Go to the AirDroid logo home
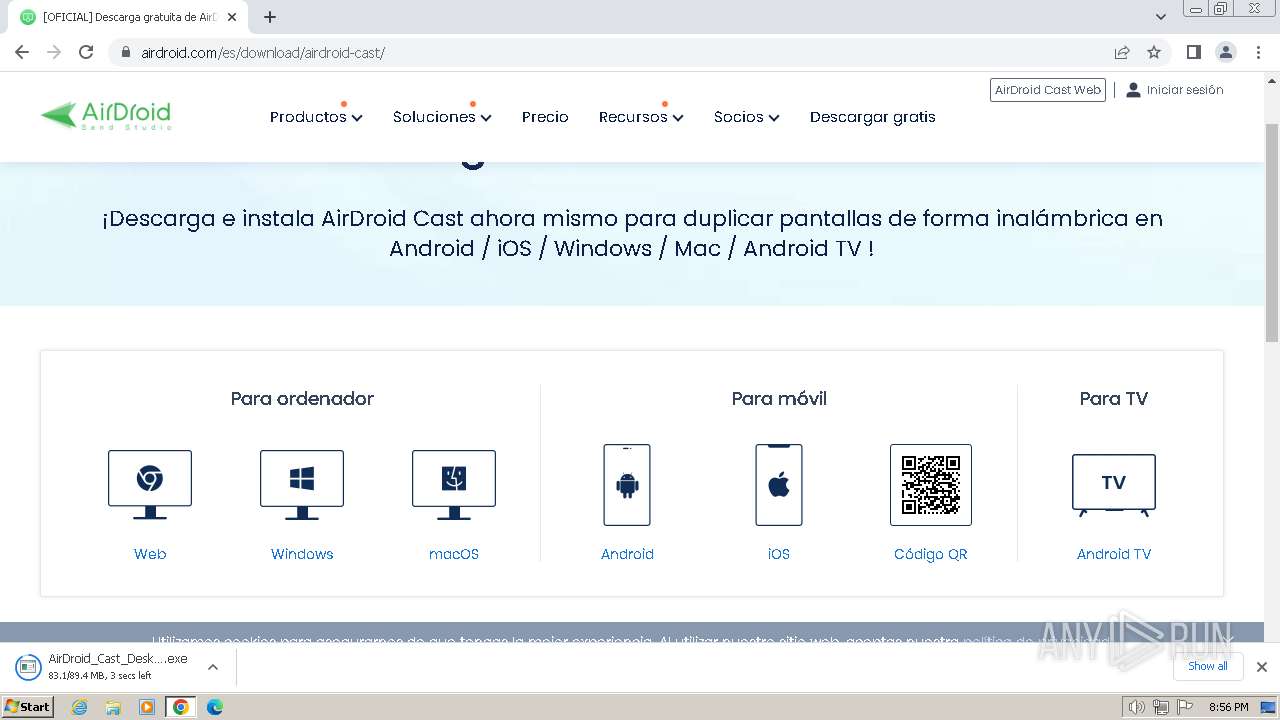The width and height of the screenshot is (1280, 720). (106, 116)
